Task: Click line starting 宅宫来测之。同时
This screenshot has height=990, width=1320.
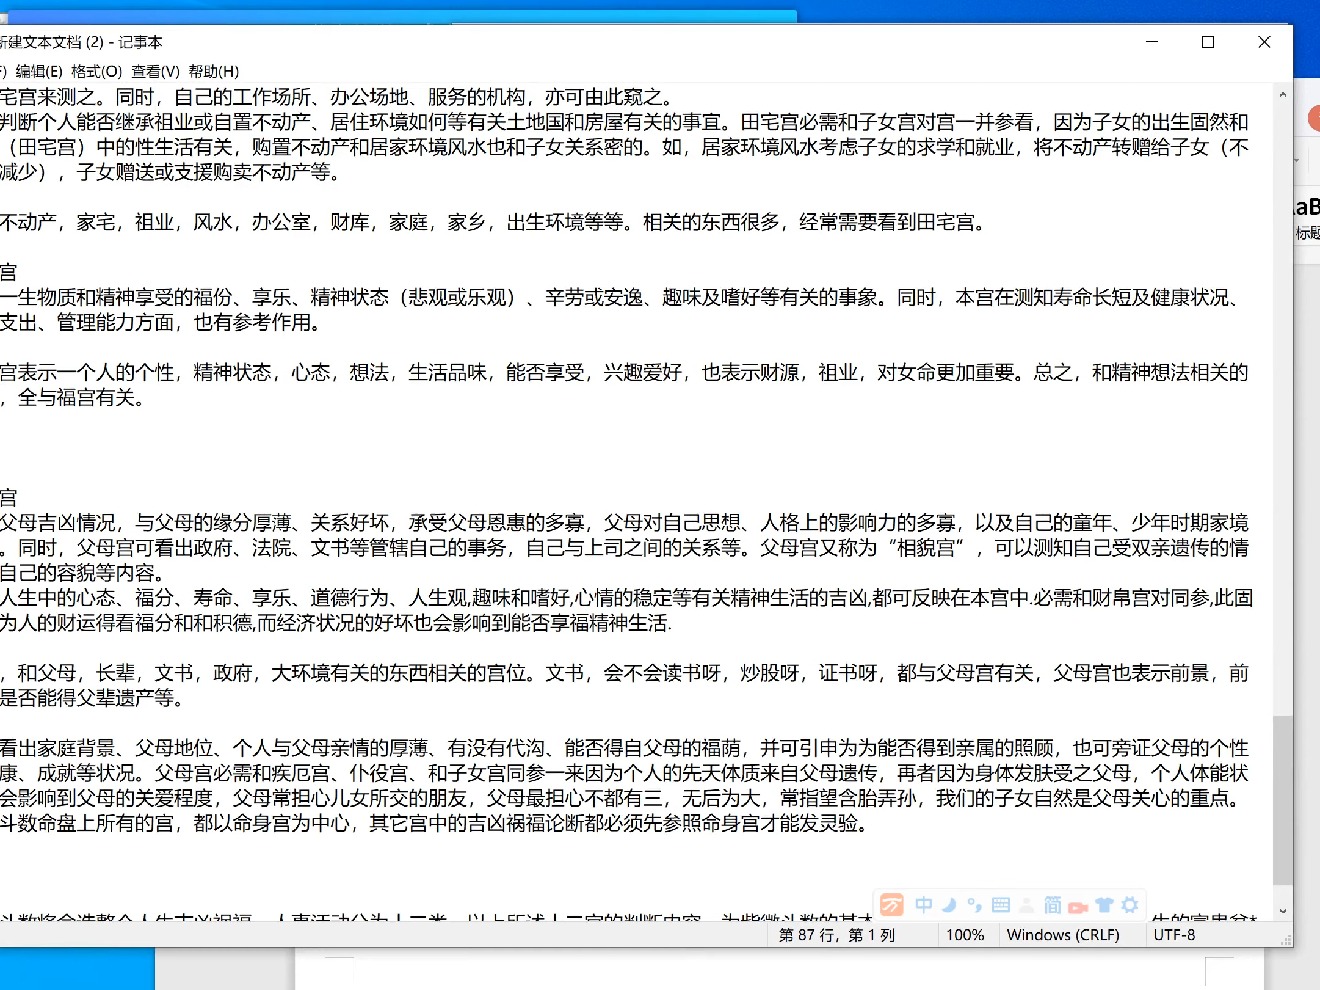Action: (x=337, y=97)
